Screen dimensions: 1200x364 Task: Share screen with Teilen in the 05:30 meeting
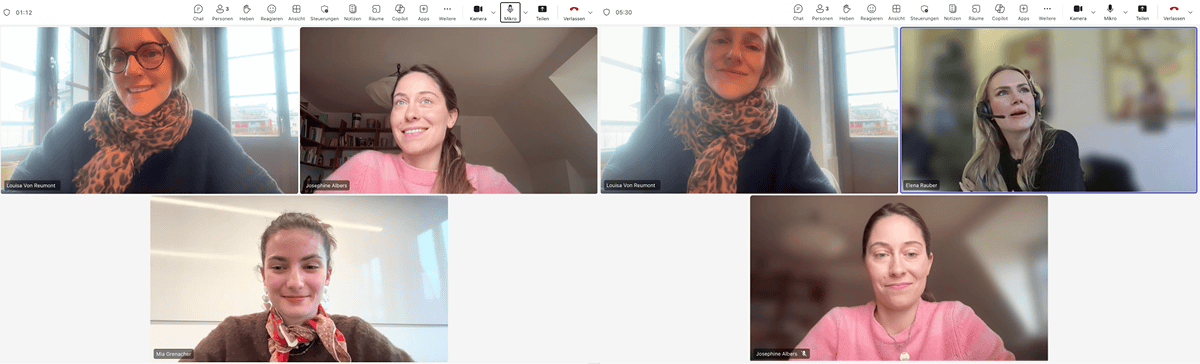[x=1142, y=12]
